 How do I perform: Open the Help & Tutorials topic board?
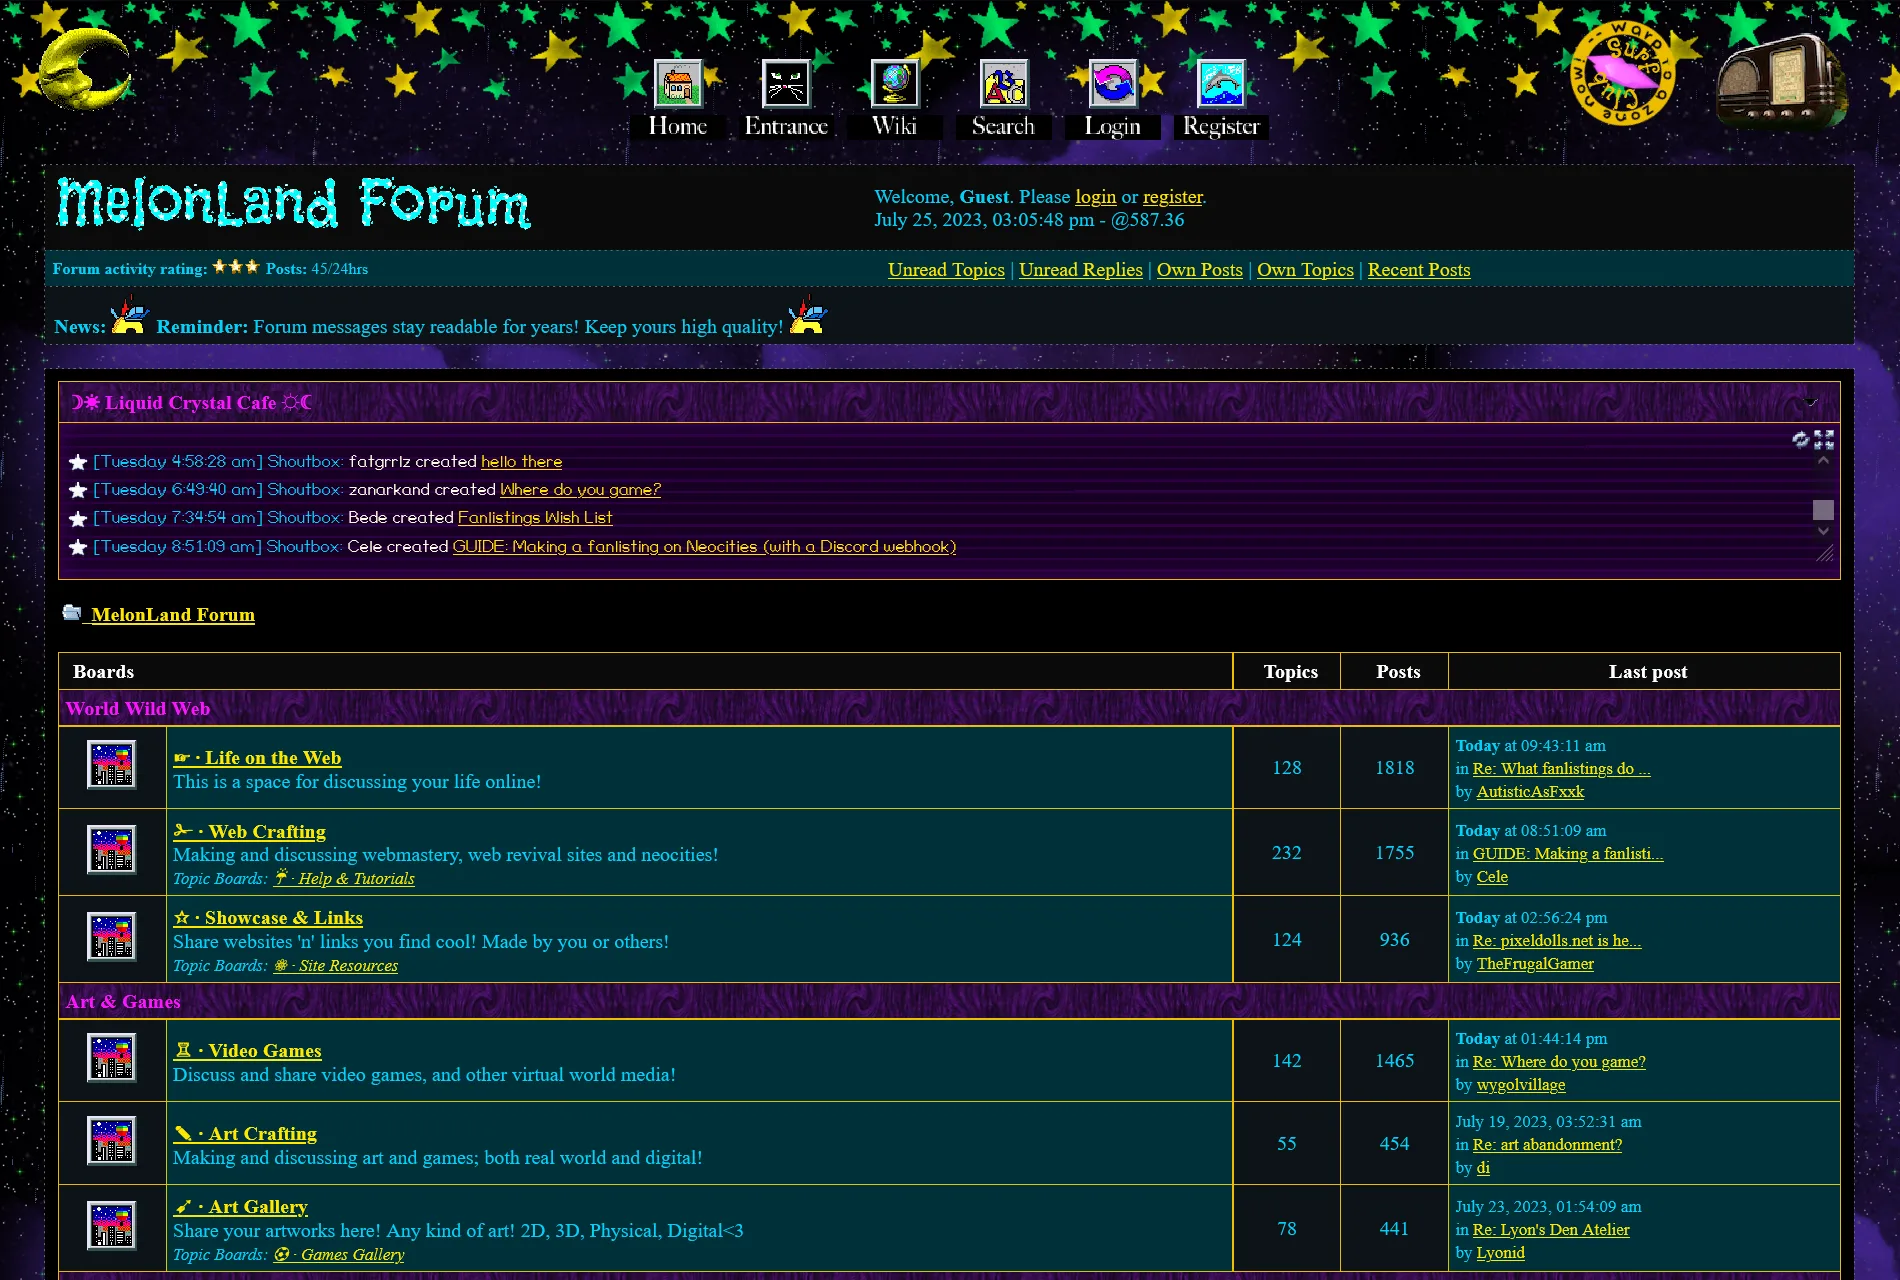coord(355,879)
